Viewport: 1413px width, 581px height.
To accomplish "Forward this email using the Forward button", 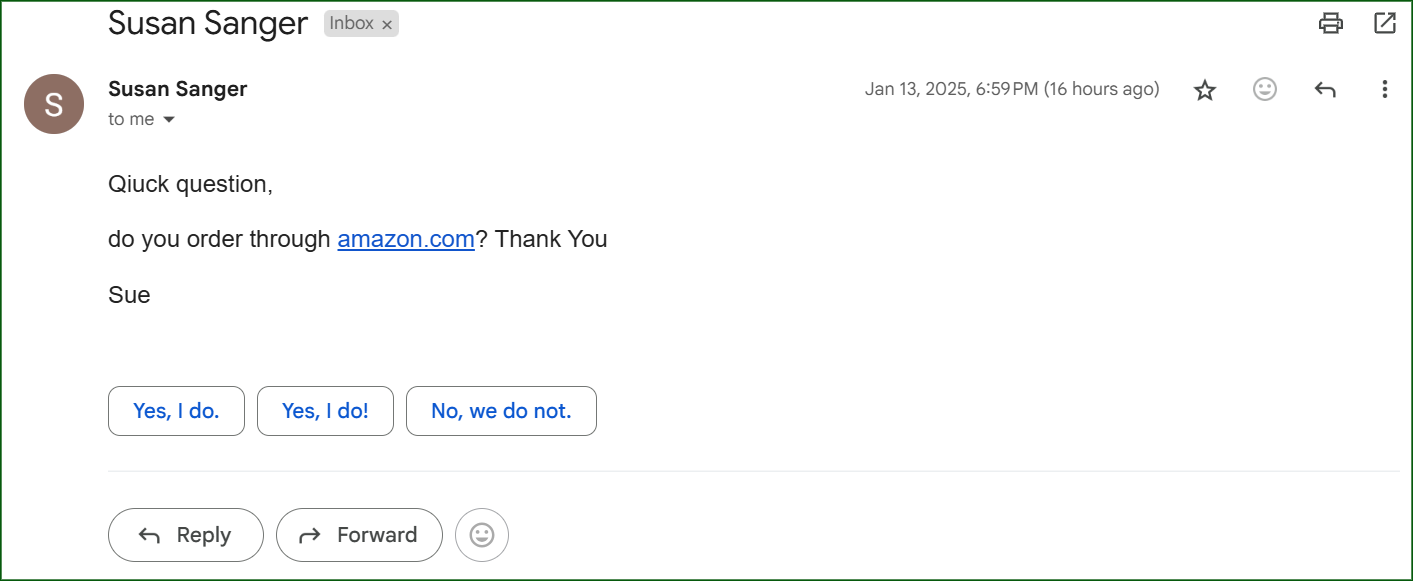I will pos(359,535).
